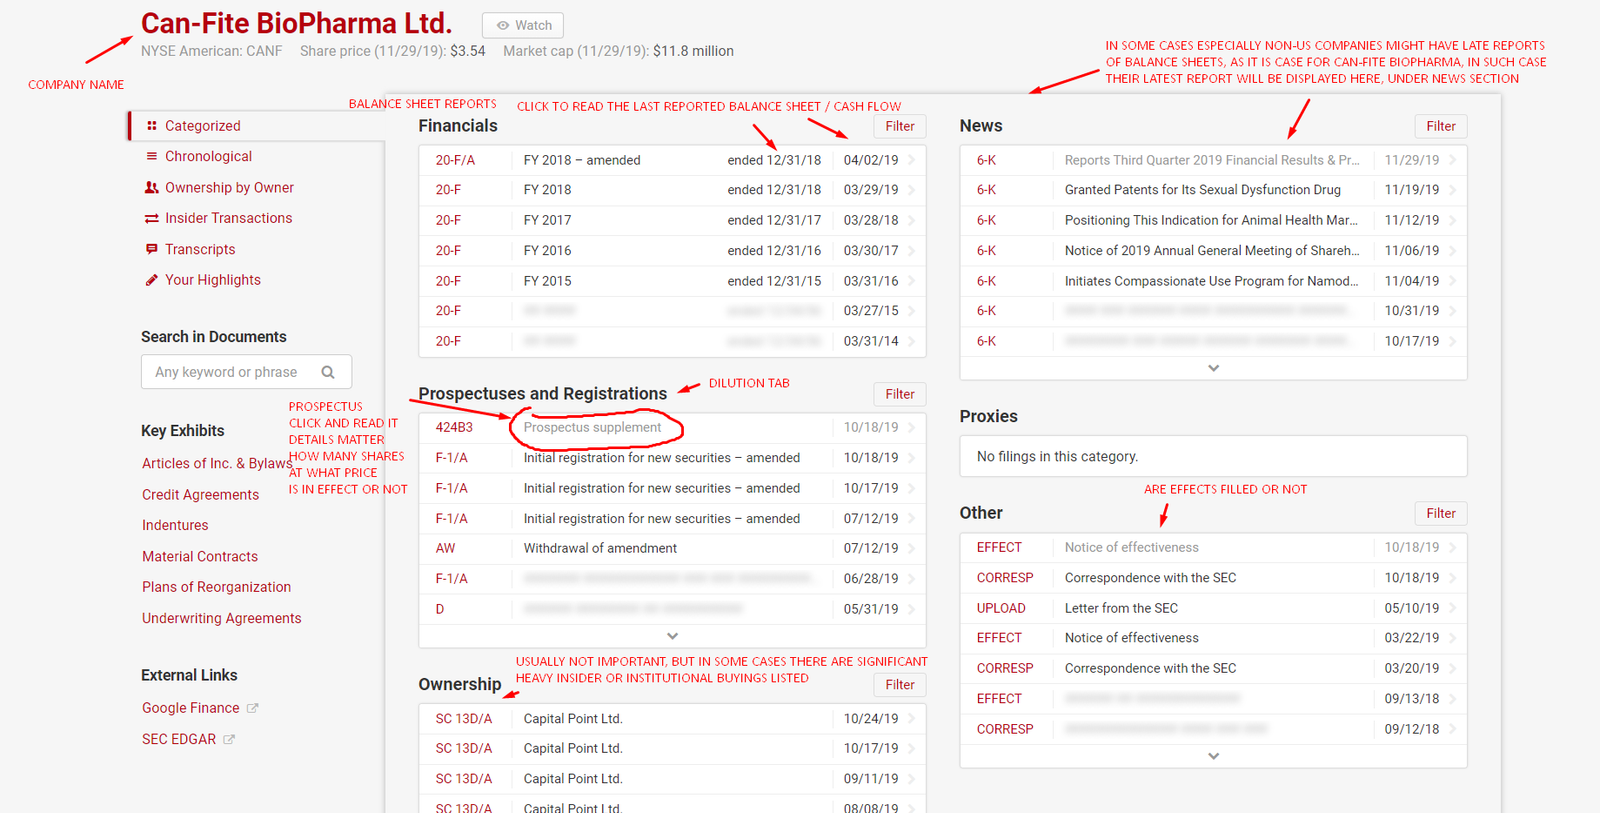
Task: Click the Insider Transactions arrows icon
Action: pyautogui.click(x=152, y=219)
